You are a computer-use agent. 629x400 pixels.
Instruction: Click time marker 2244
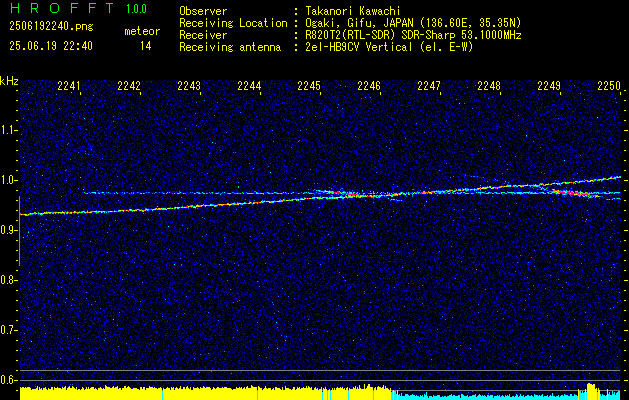point(249,85)
